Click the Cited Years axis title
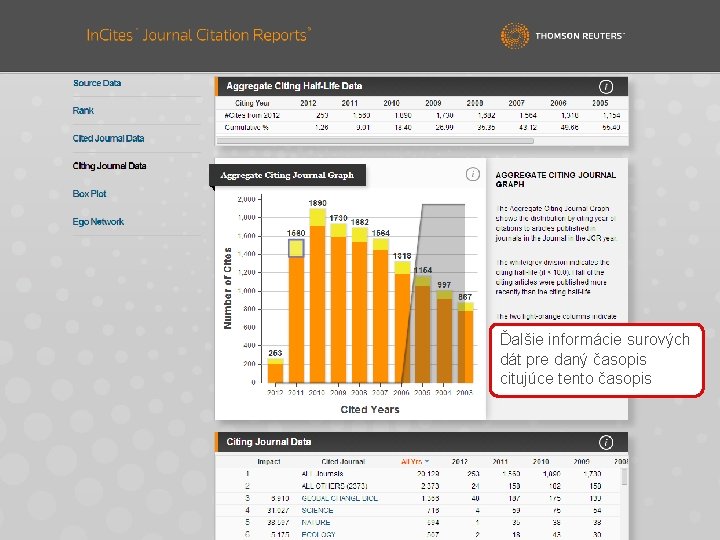720x540 pixels. (370, 410)
